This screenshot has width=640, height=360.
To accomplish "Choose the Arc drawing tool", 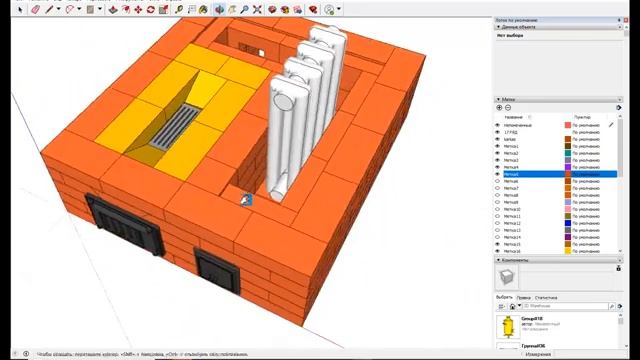I will coord(69,9).
